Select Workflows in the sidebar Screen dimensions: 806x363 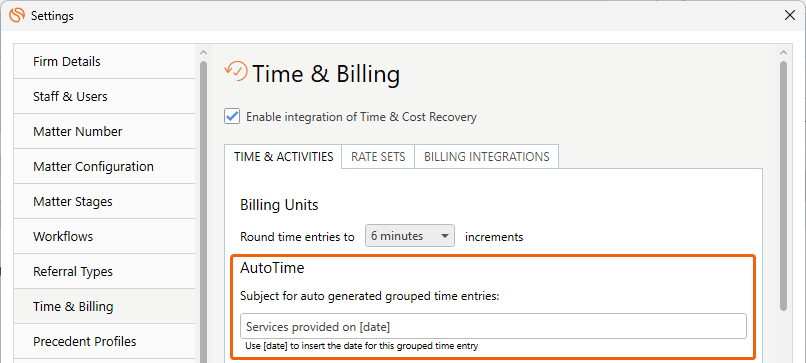(x=104, y=237)
